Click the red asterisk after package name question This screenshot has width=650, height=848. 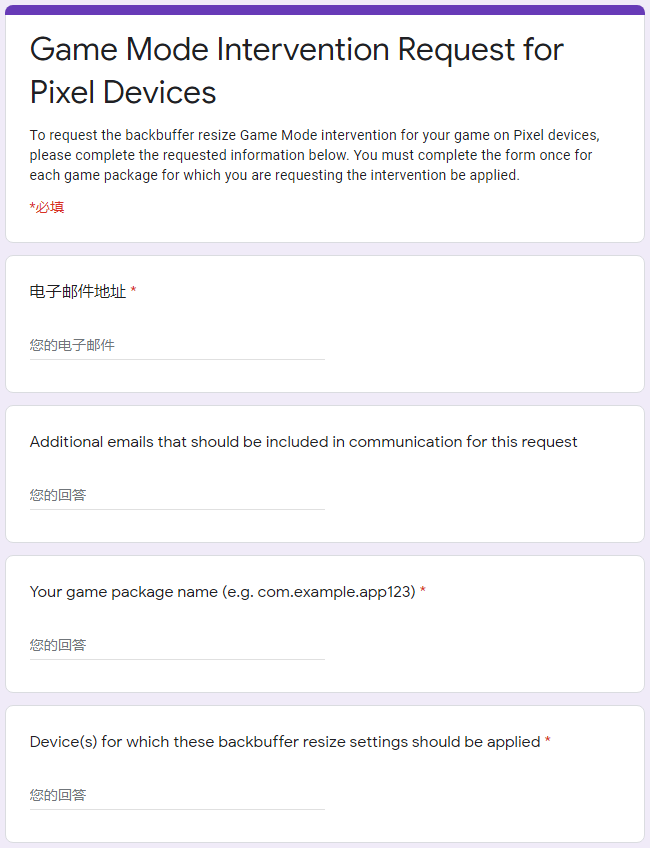pos(423,592)
